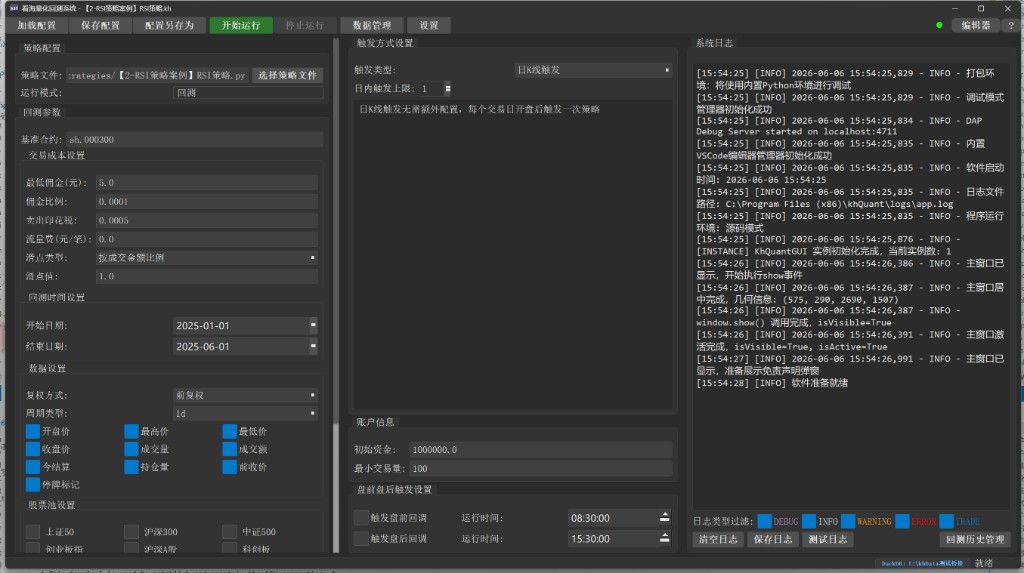Expand the 触发类型 dropdown showing 日K线触发
Viewport: 1024px width, 573px height.
coord(593,70)
